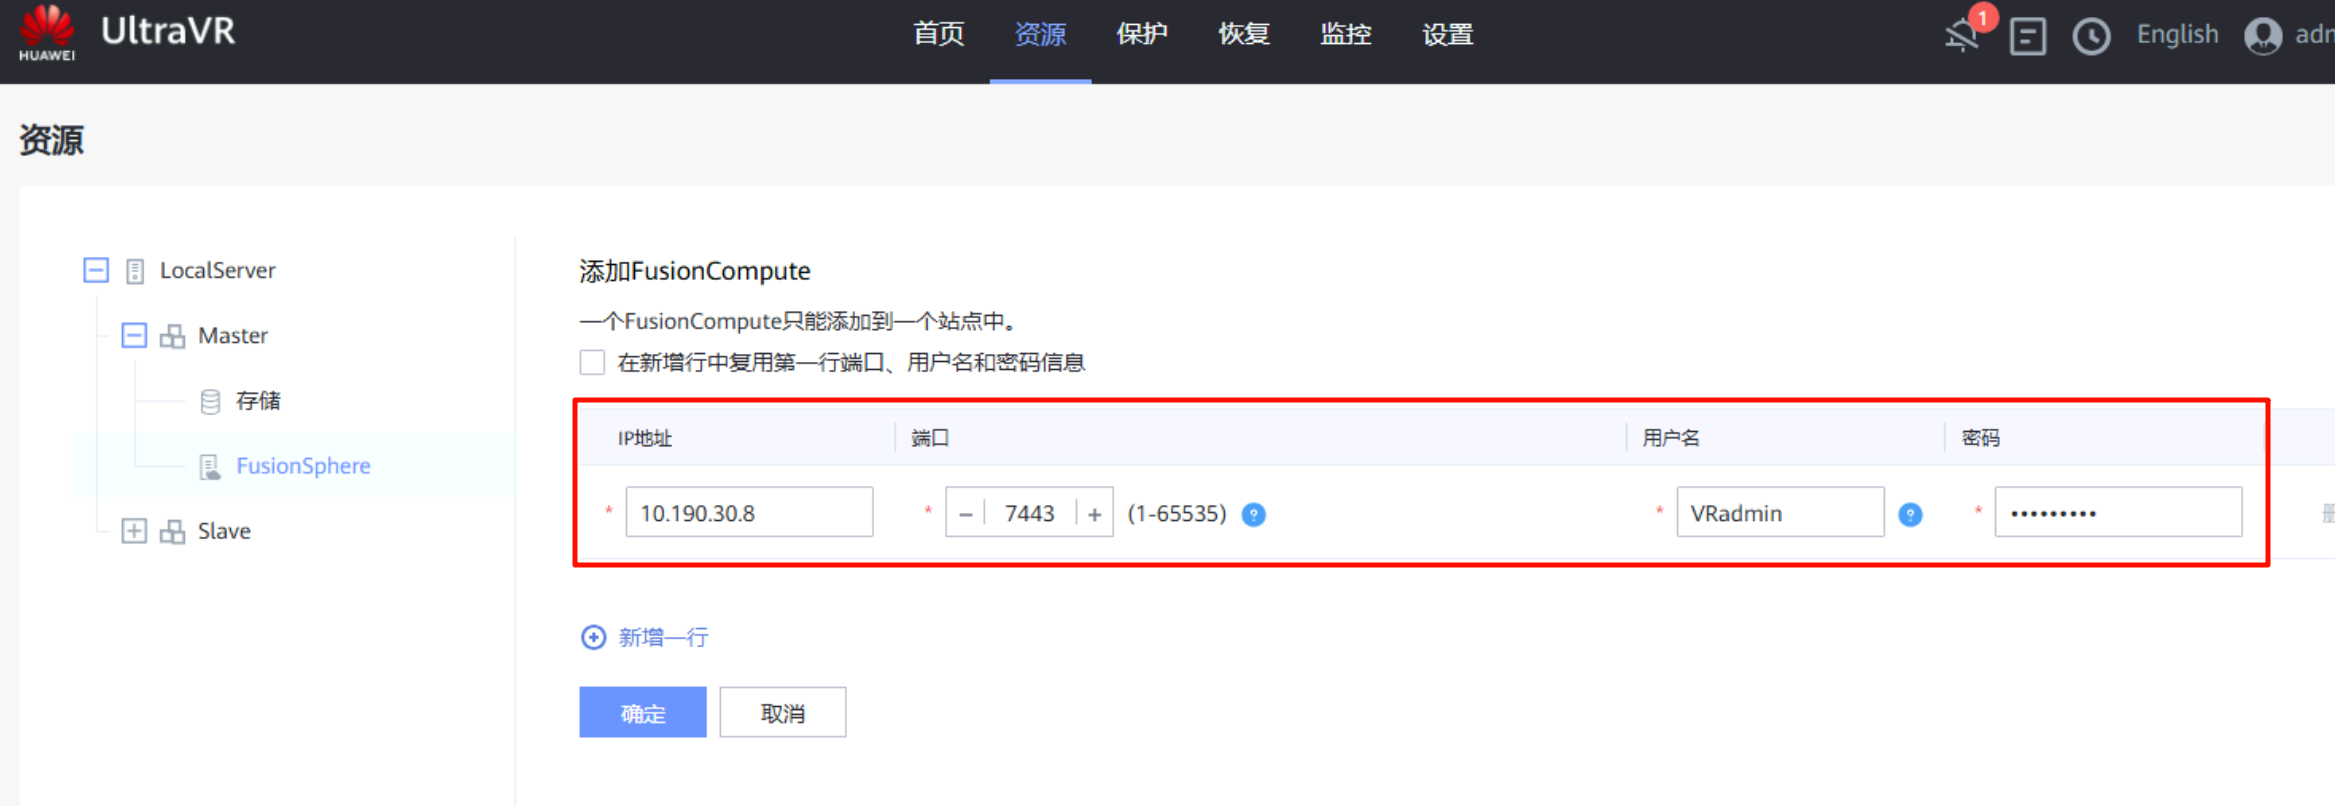Click the help icon next to port range

1253,514
